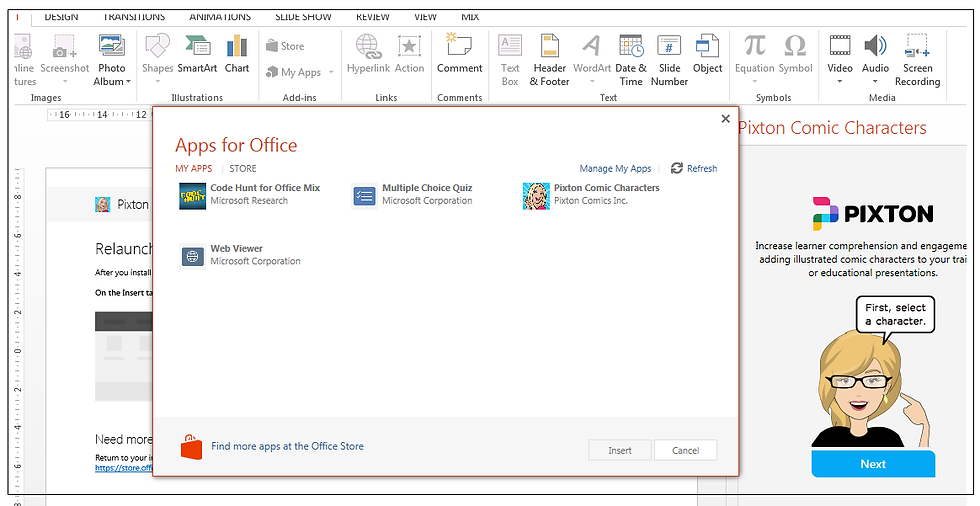Image resolution: width=980 pixels, height=506 pixels.
Task: Click the Manage My Apps link
Action: [x=615, y=169]
